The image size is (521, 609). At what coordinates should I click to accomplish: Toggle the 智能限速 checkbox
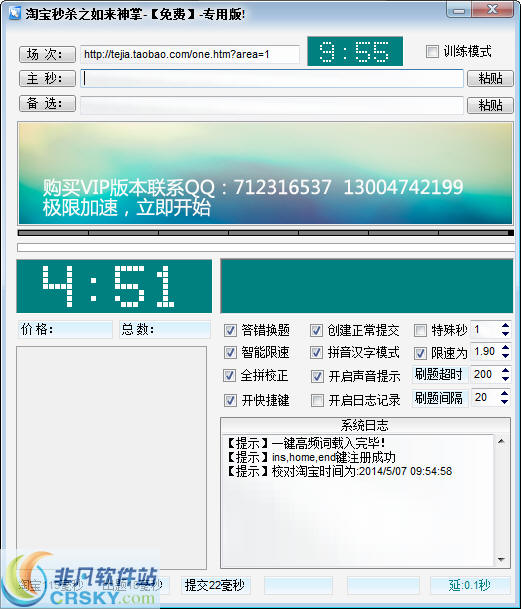coord(230,353)
